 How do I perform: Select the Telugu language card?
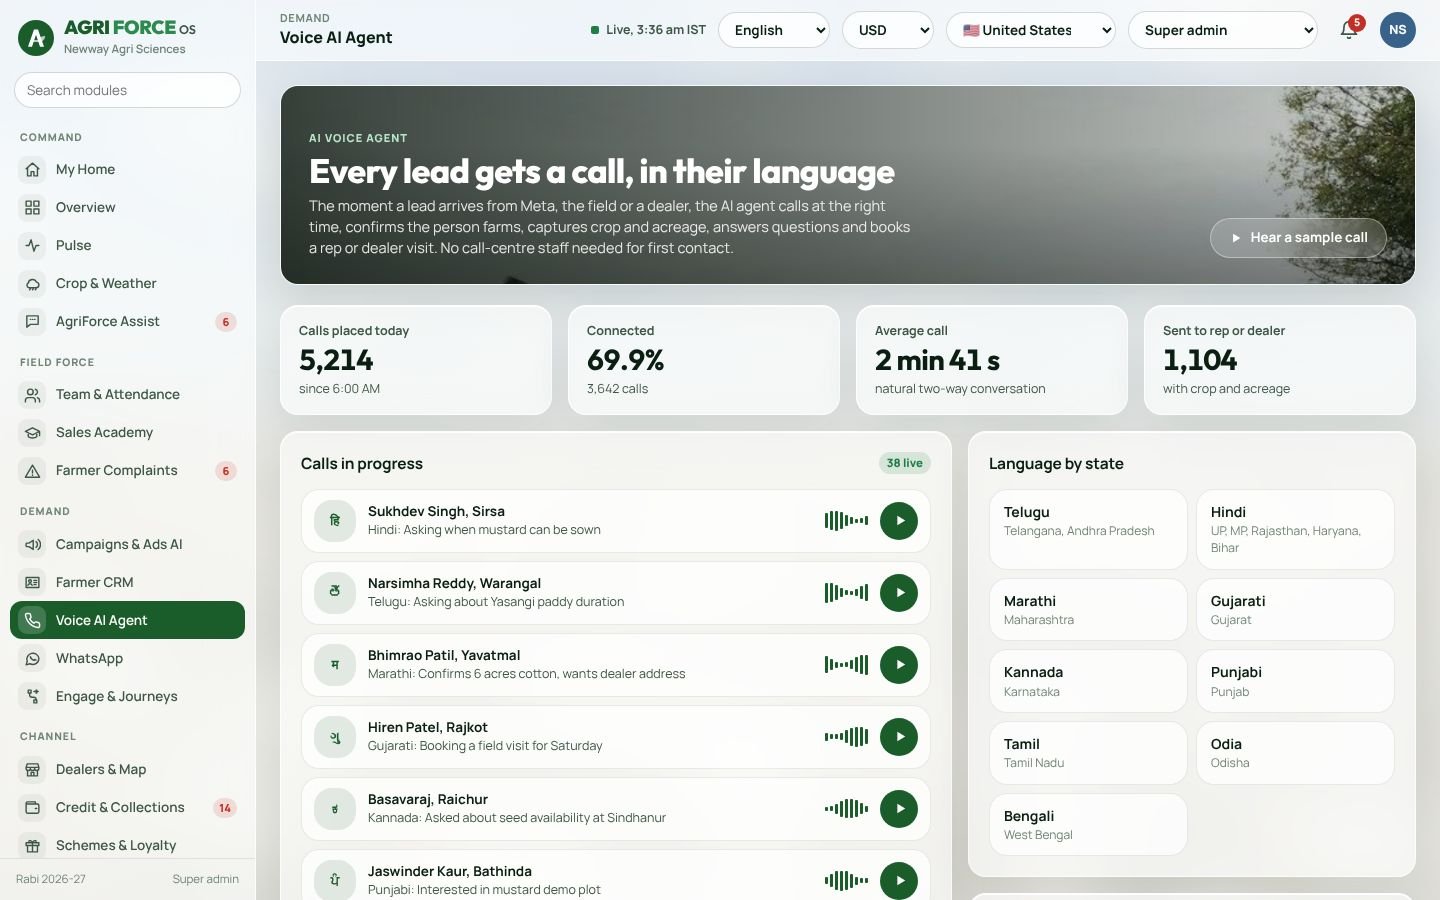tap(1088, 529)
